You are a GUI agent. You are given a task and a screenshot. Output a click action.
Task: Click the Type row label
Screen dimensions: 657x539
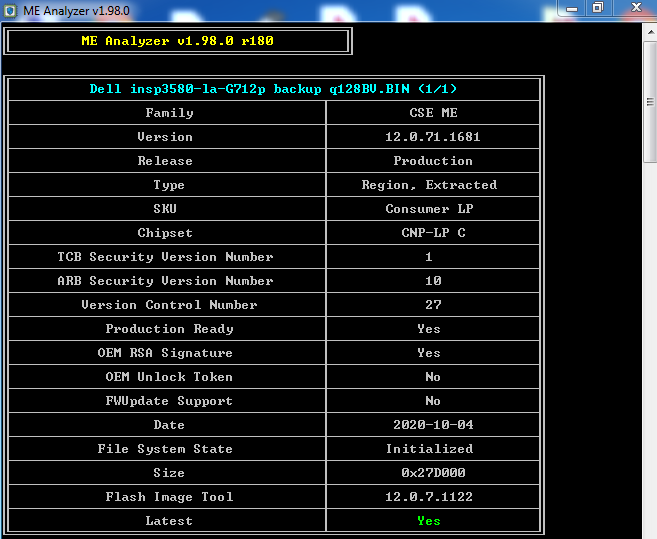point(169,185)
